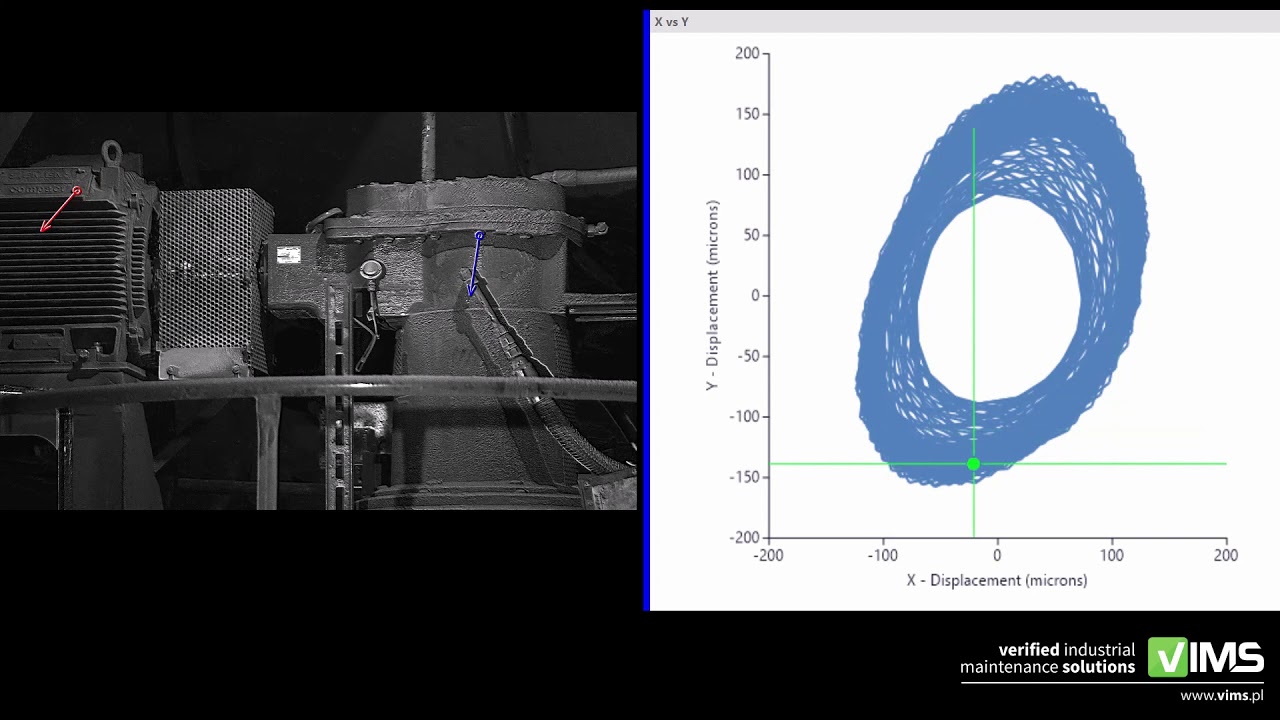Click the Y-axis tick value 150
Viewport: 1280px width, 720px height.
747,114
